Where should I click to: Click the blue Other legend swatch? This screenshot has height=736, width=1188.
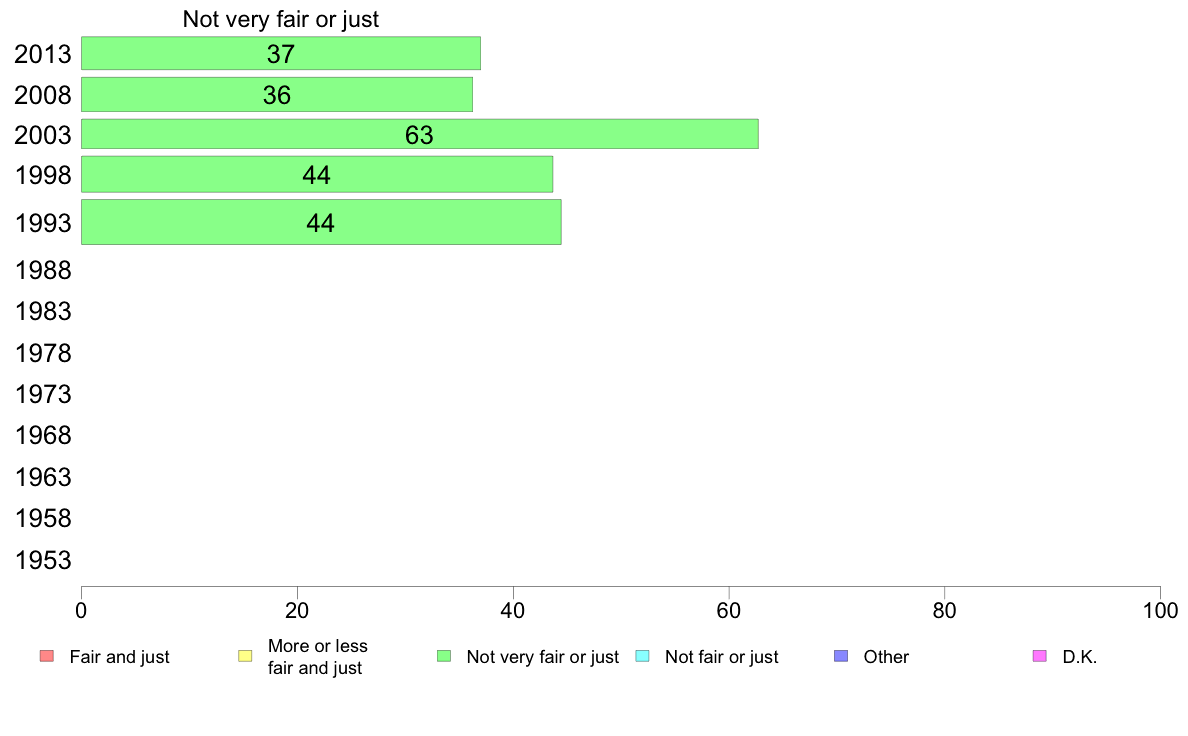click(x=841, y=656)
